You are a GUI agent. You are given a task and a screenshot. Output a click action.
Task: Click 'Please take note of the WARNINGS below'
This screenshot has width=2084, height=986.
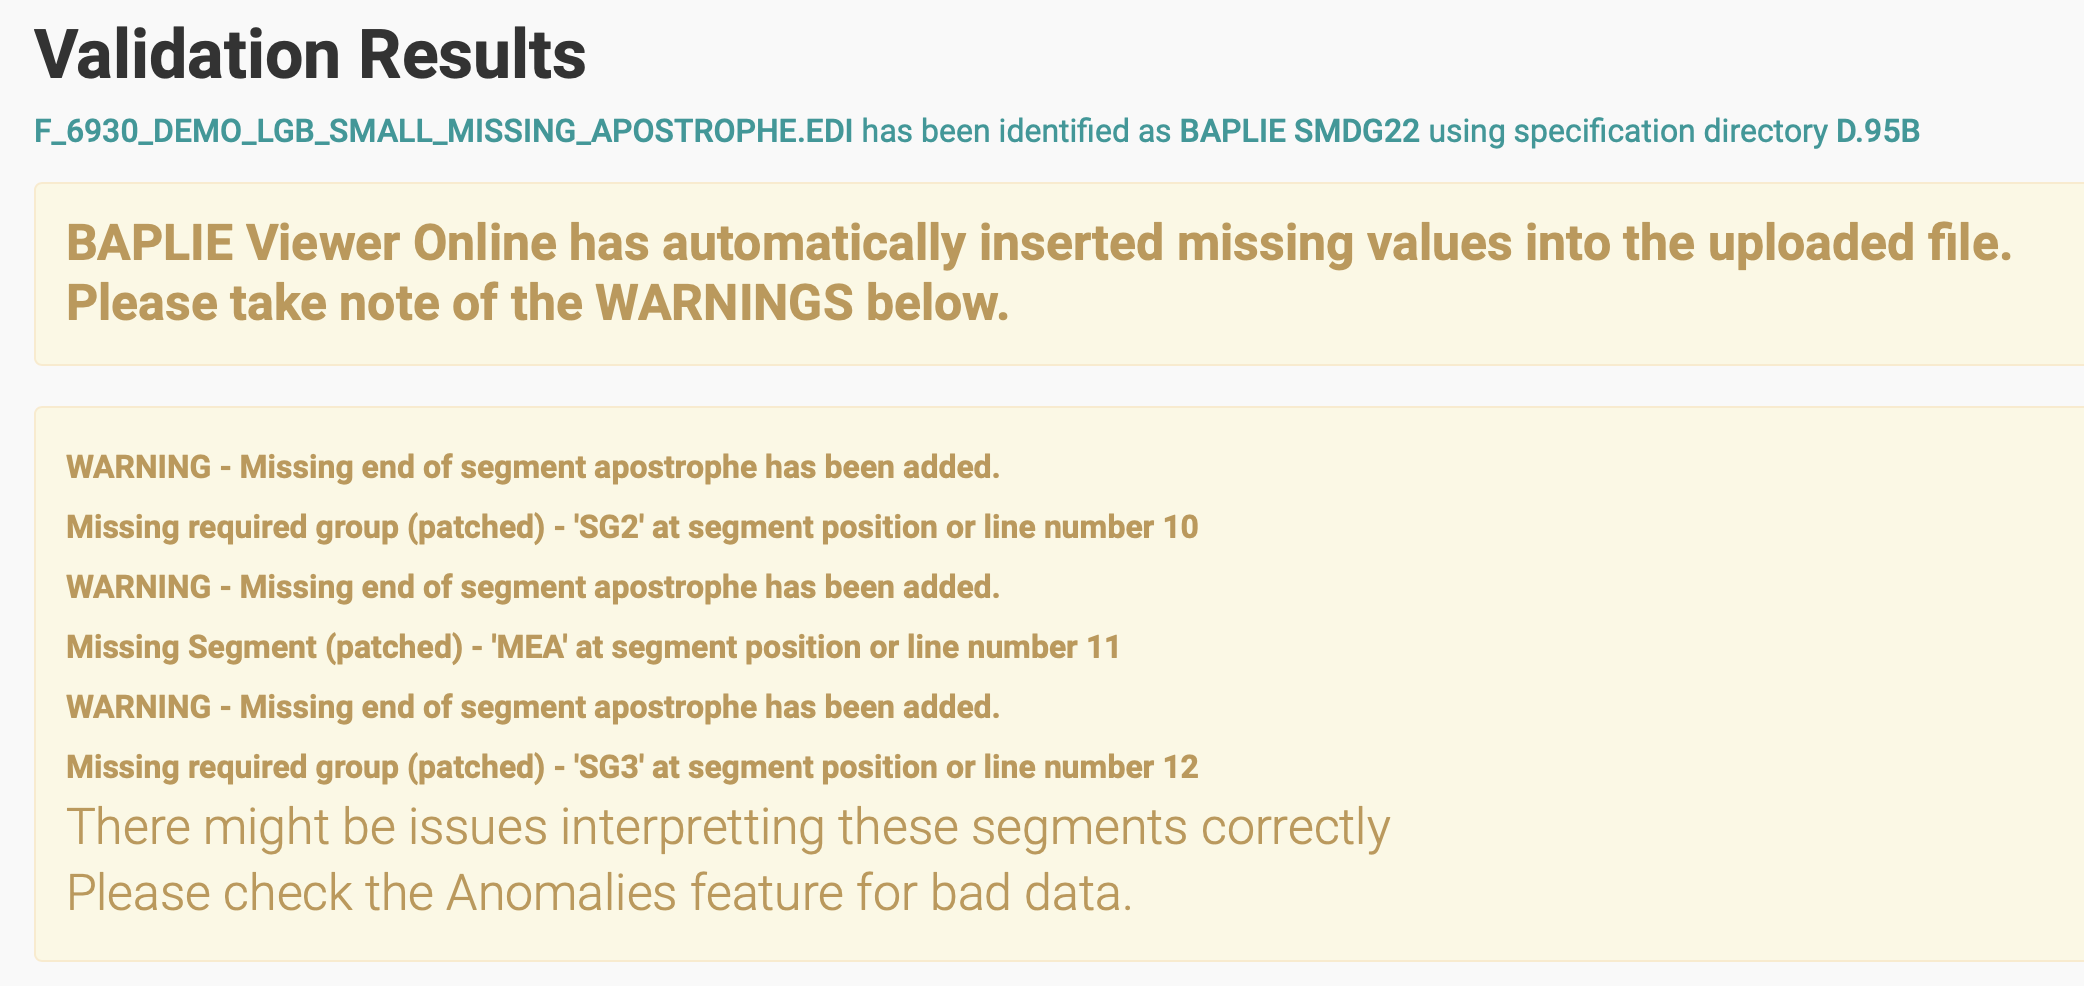537,303
